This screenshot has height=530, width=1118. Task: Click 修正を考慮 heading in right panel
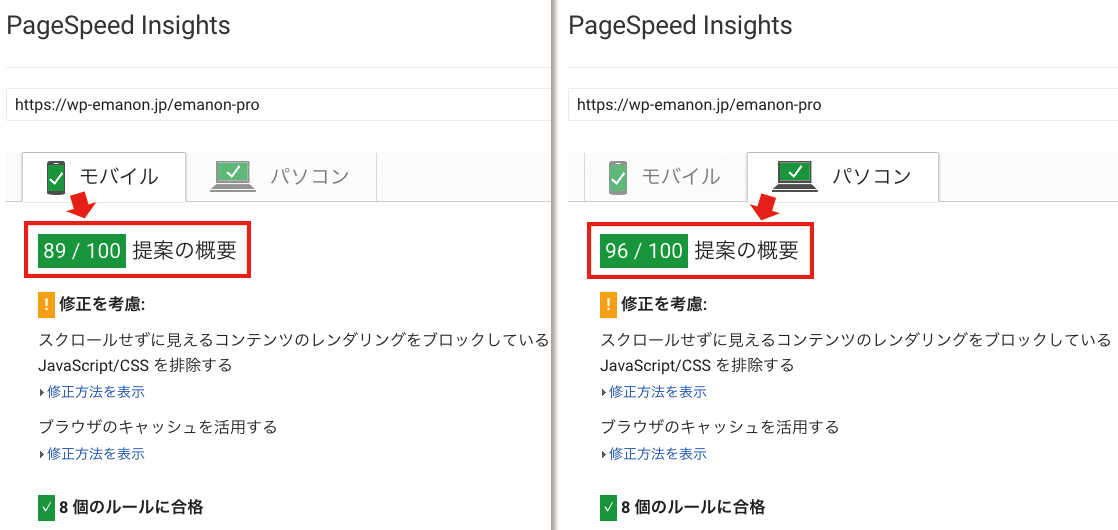[665, 305]
